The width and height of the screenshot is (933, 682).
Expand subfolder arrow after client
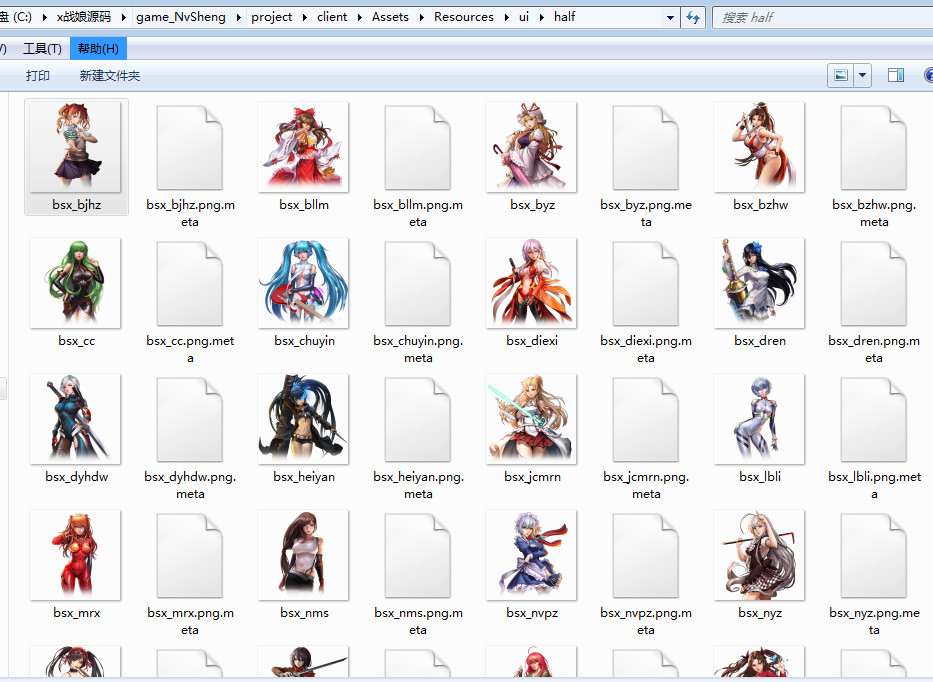(360, 17)
